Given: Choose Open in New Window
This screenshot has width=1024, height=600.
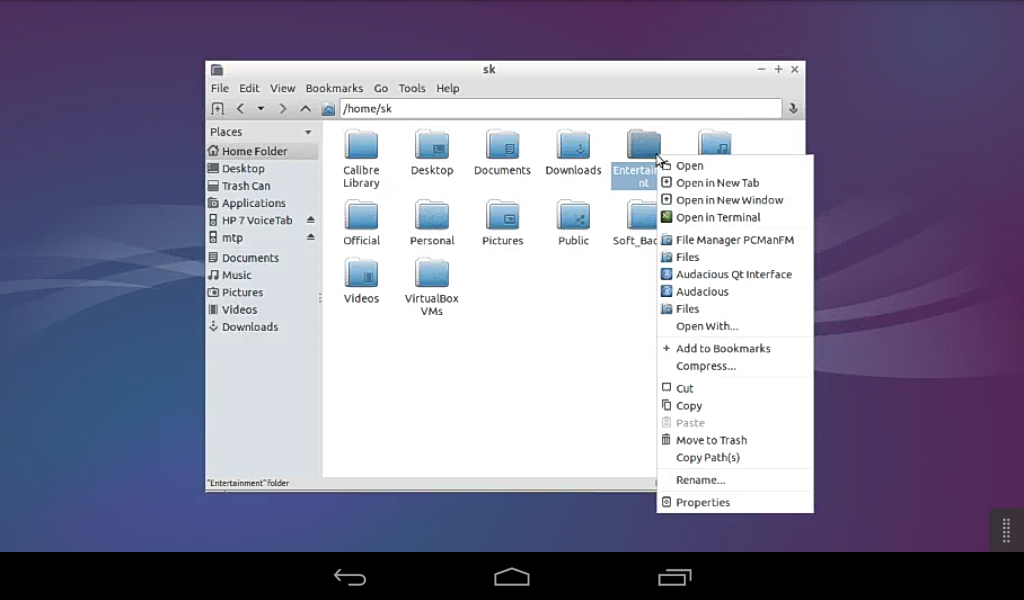Looking at the screenshot, I should click(x=735, y=200).
